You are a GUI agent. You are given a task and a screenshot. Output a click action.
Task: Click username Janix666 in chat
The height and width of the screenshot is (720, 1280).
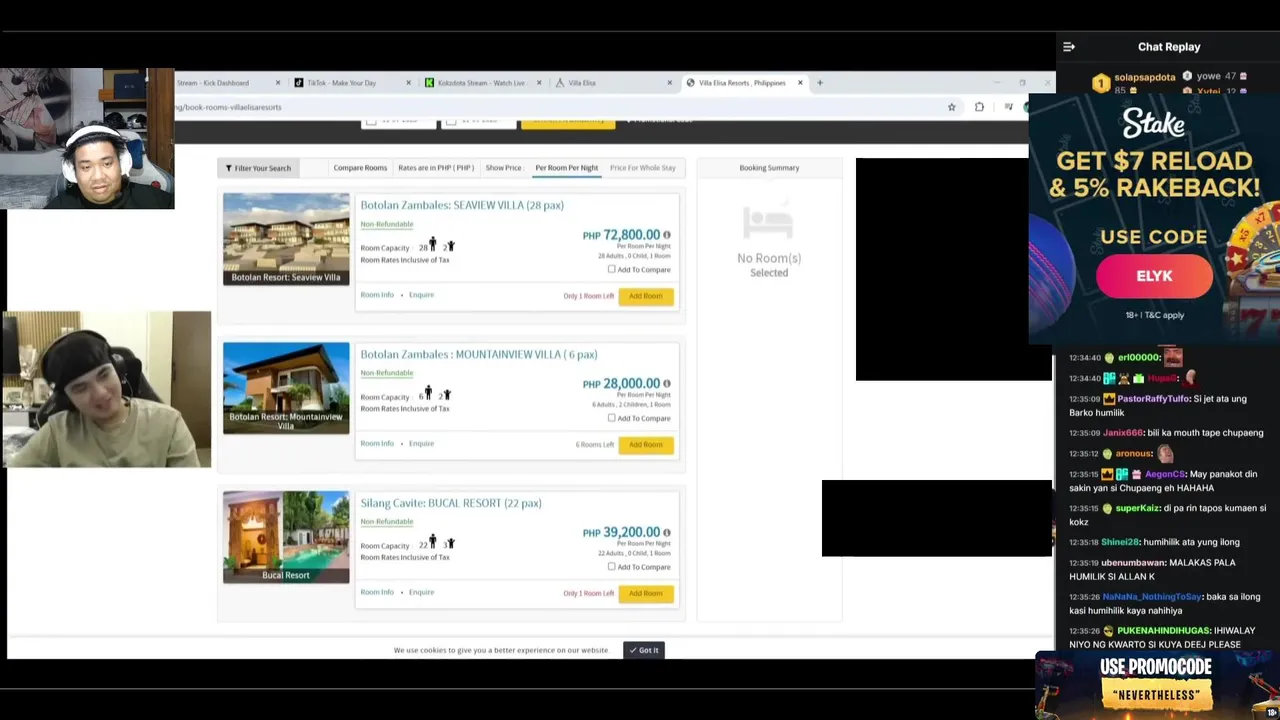[x=1123, y=433]
